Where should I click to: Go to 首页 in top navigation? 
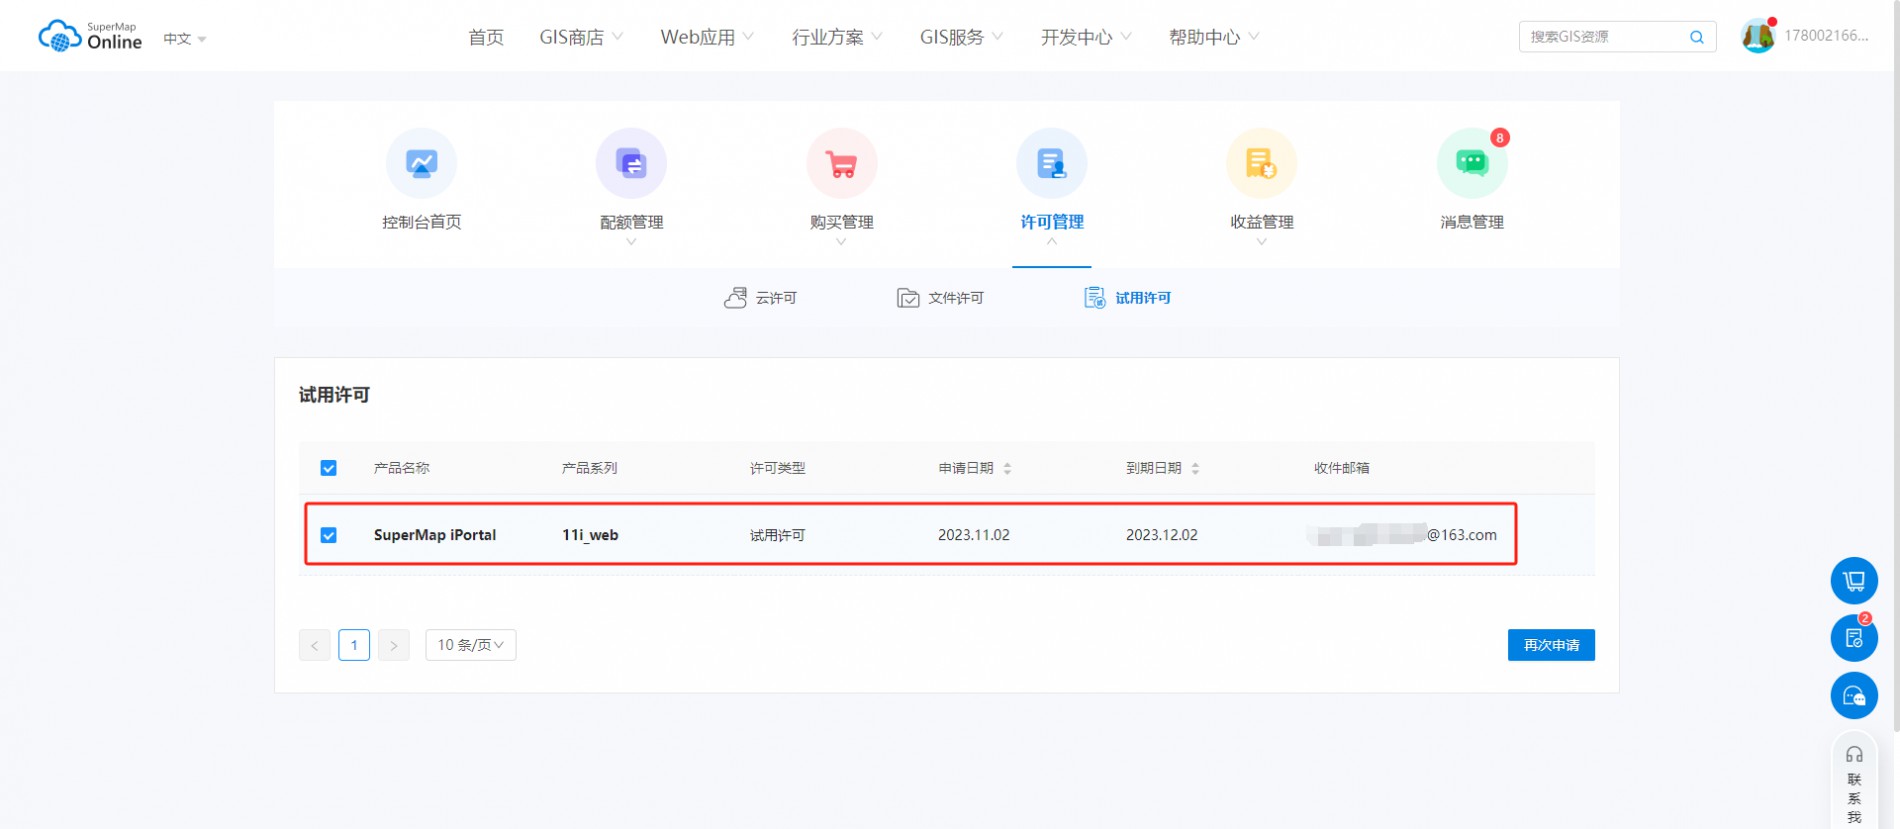click(x=486, y=37)
